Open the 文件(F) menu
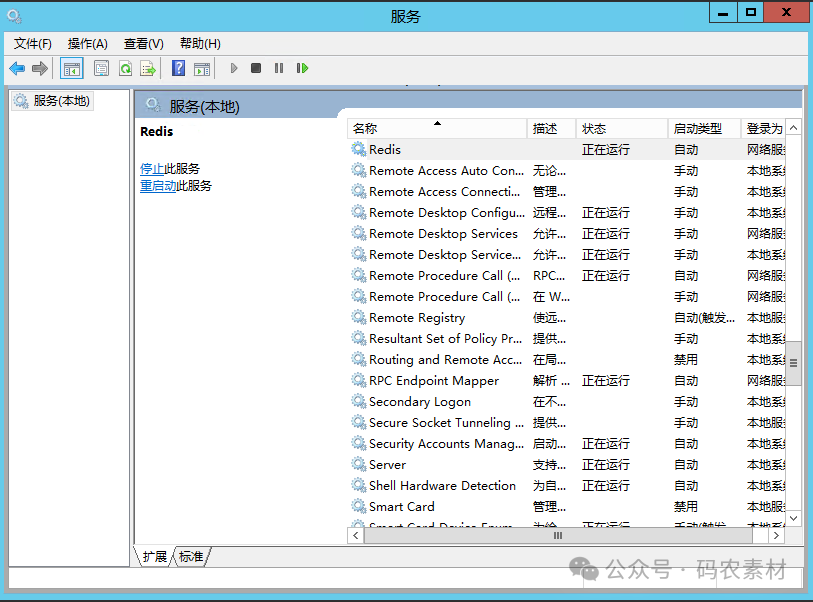 [33, 44]
